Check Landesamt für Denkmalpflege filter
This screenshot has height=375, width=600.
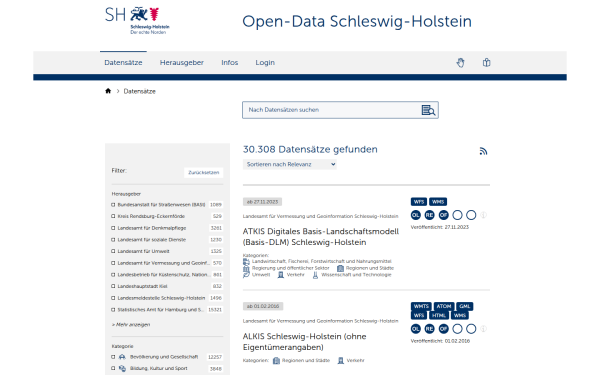(x=113, y=228)
